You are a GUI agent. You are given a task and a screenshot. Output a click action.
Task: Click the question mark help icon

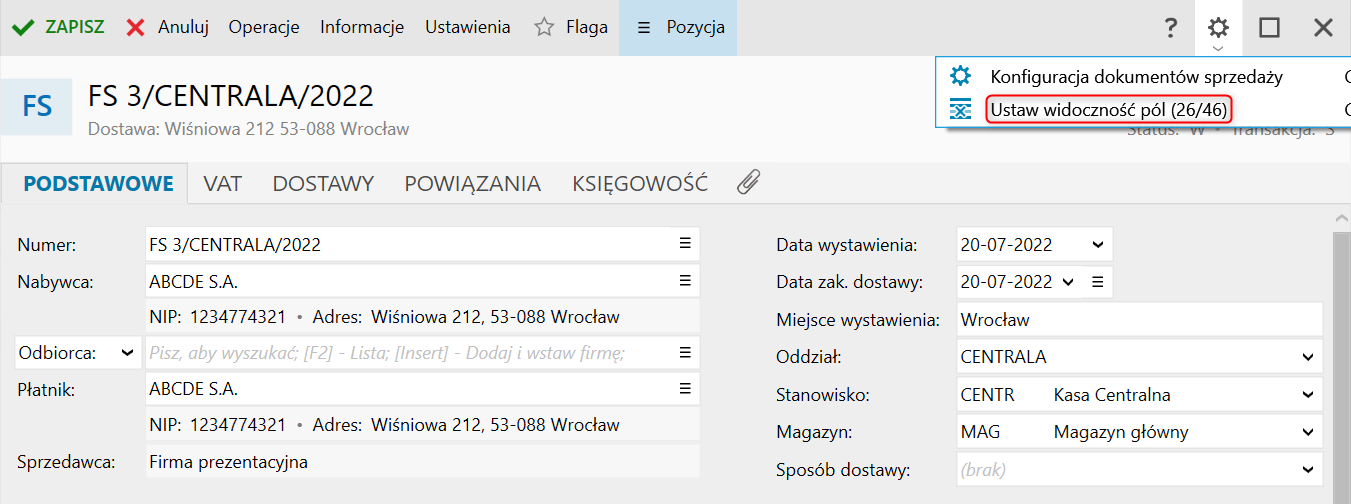1170,28
